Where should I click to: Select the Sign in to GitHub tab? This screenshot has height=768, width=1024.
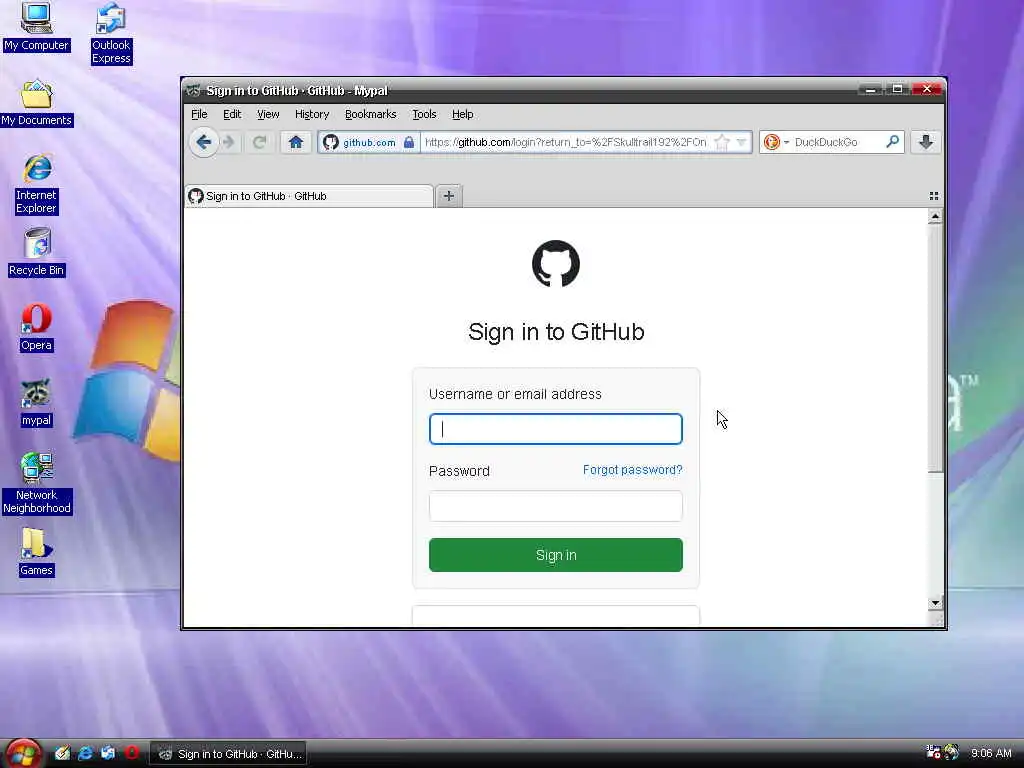(309, 196)
